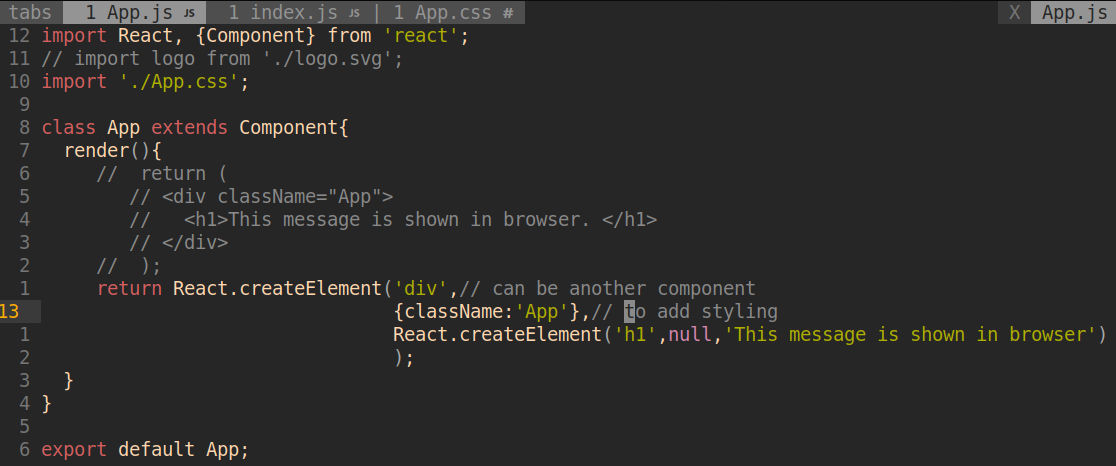The image size is (1116, 466).
Task: Click 'Component{' in class declaration
Action: tap(294, 128)
